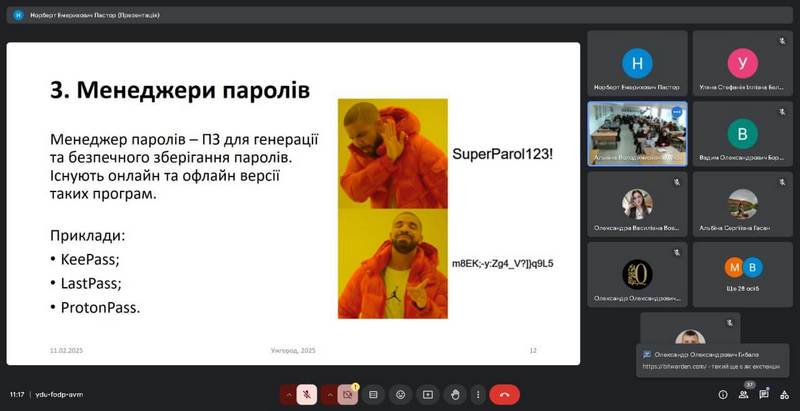Show the participants list icon
Image resolution: width=800 pixels, height=411 pixels.
coord(743,395)
